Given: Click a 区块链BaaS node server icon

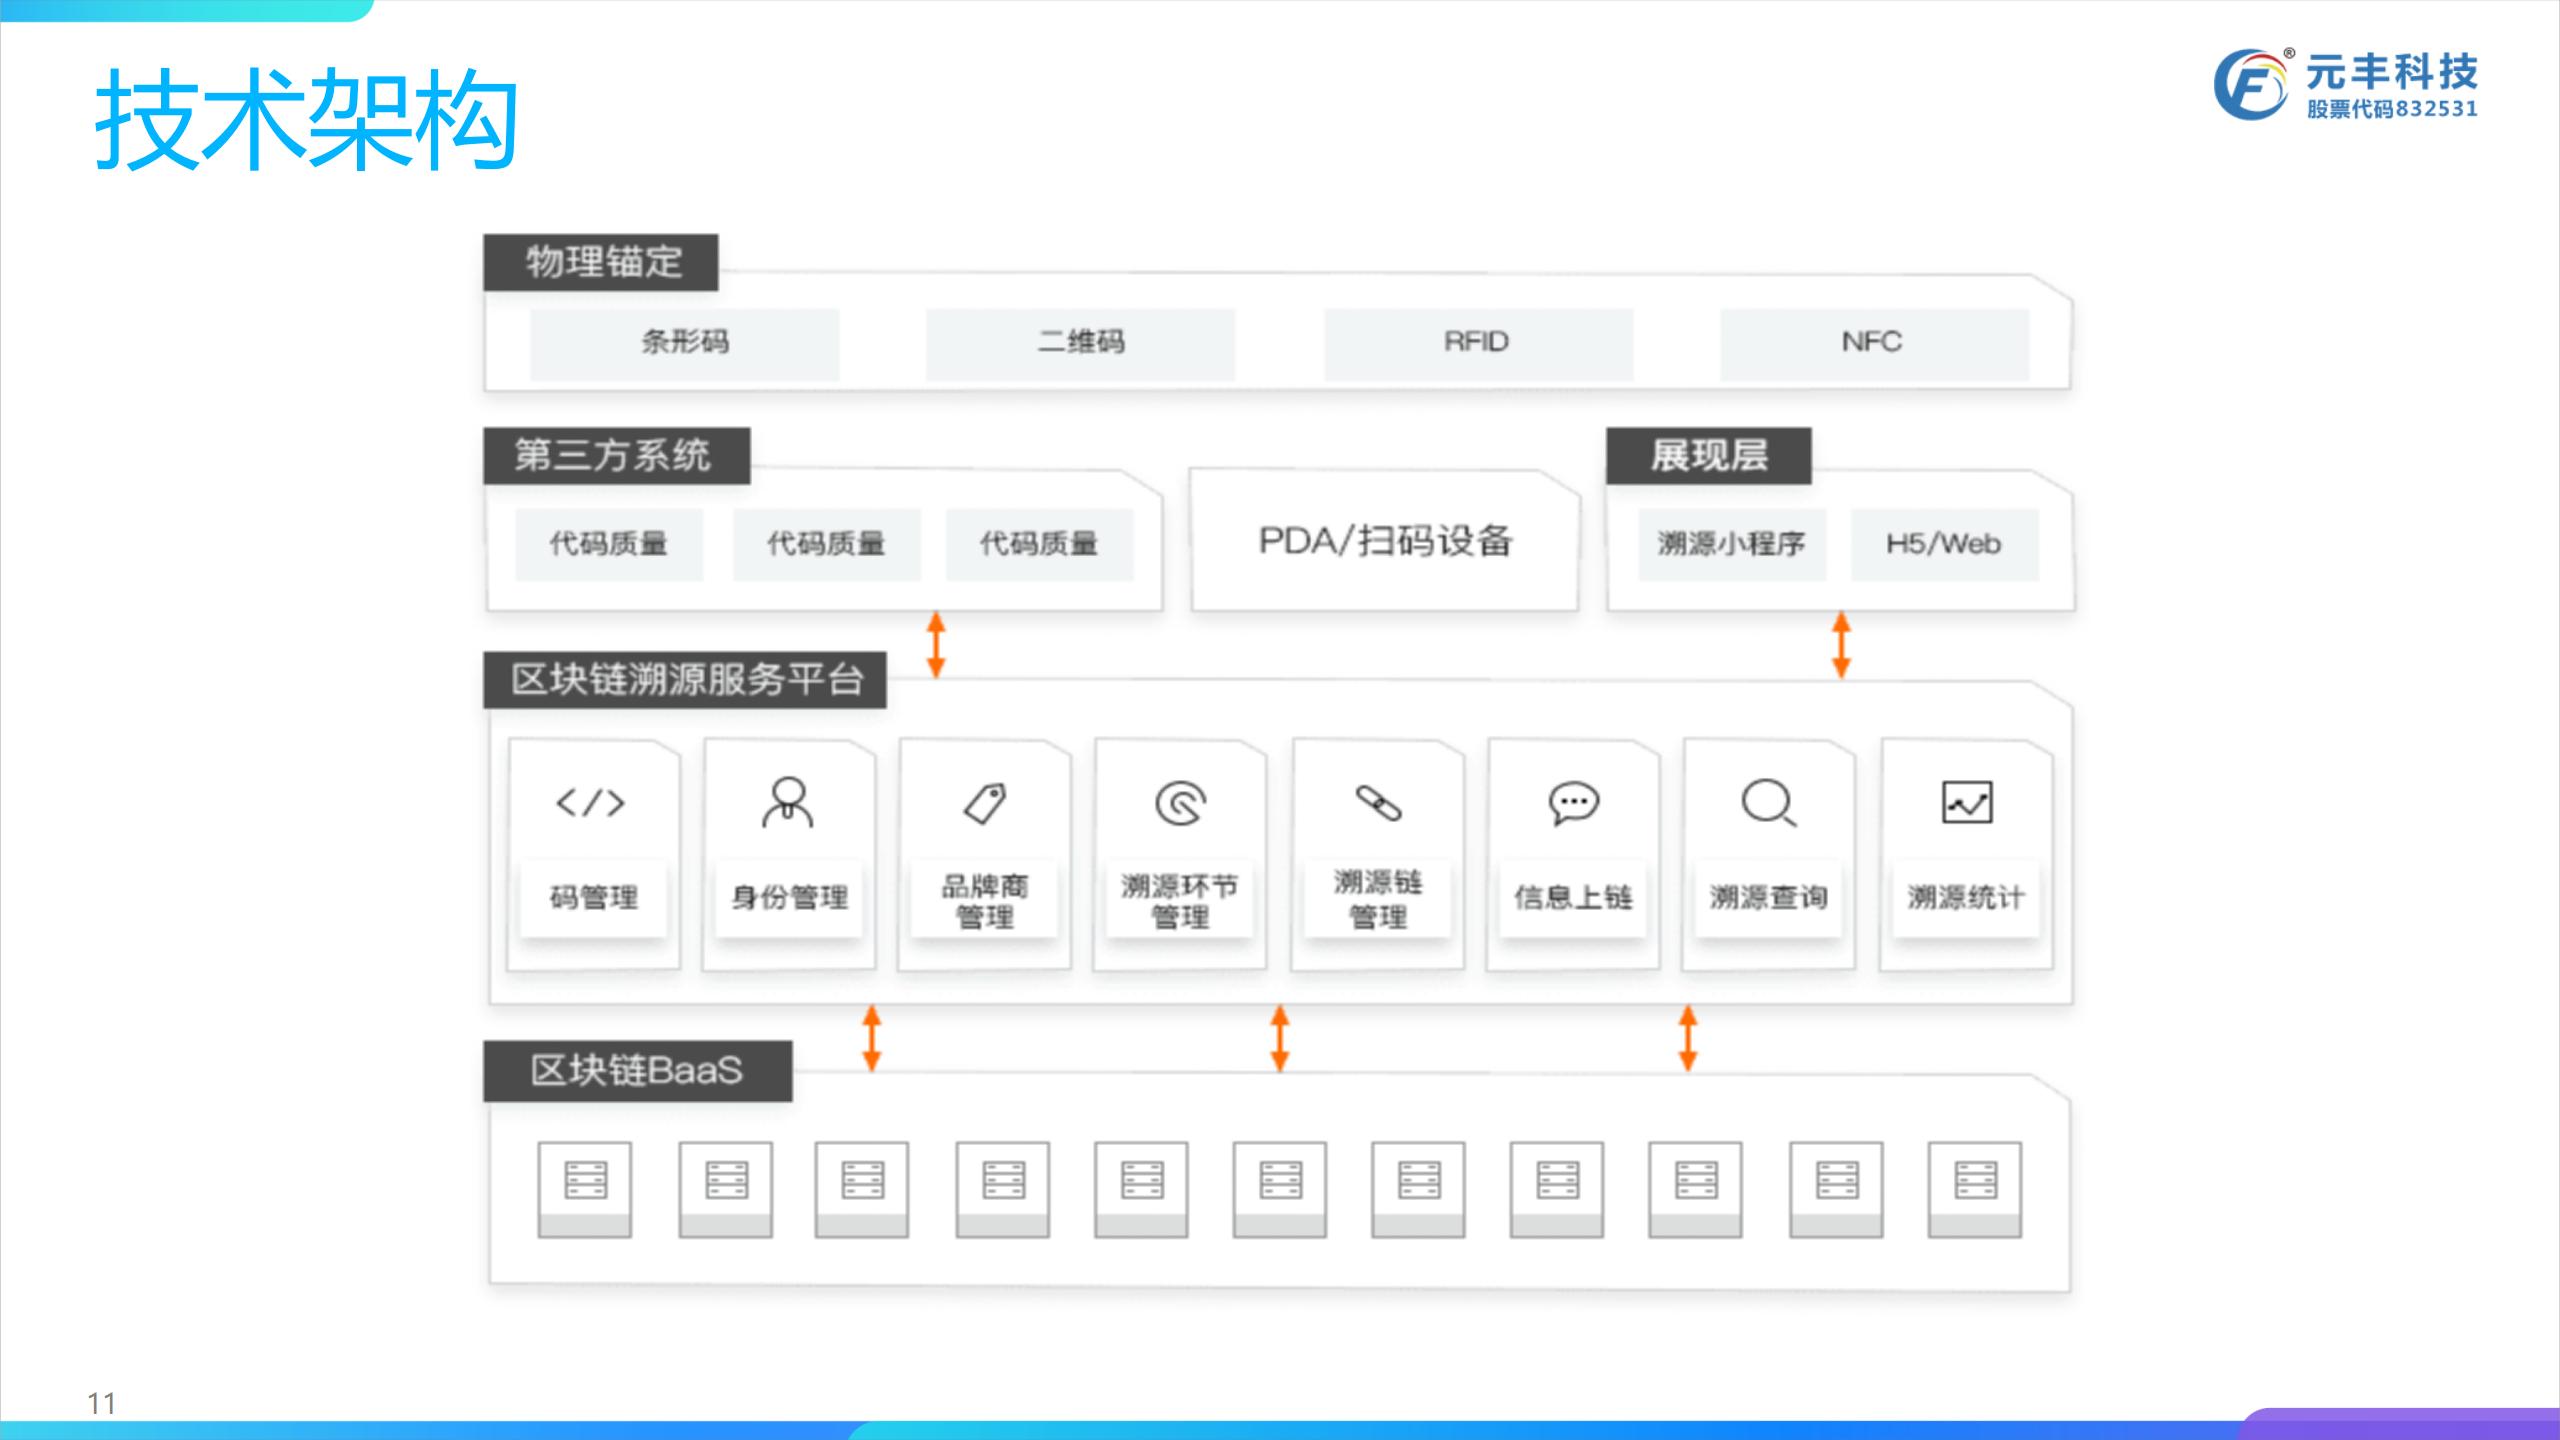Looking at the screenshot, I should (x=585, y=1182).
